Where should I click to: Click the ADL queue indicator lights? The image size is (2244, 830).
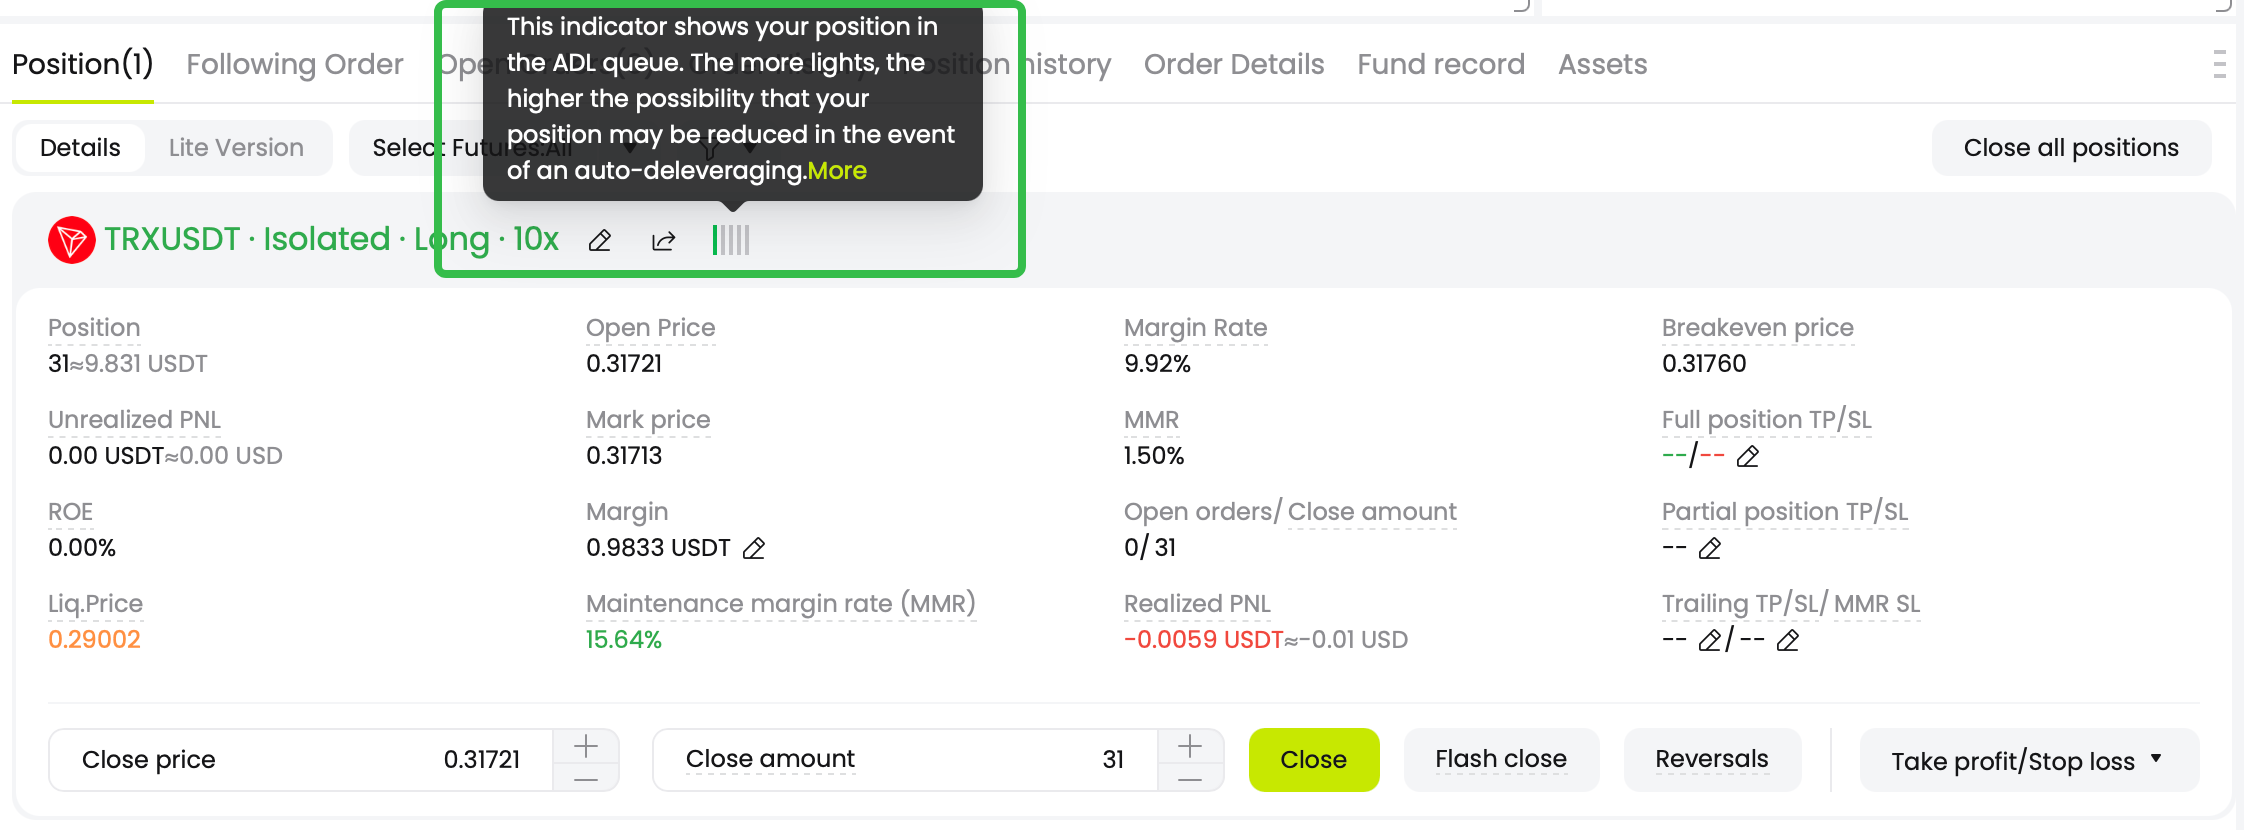pyautogui.click(x=729, y=240)
